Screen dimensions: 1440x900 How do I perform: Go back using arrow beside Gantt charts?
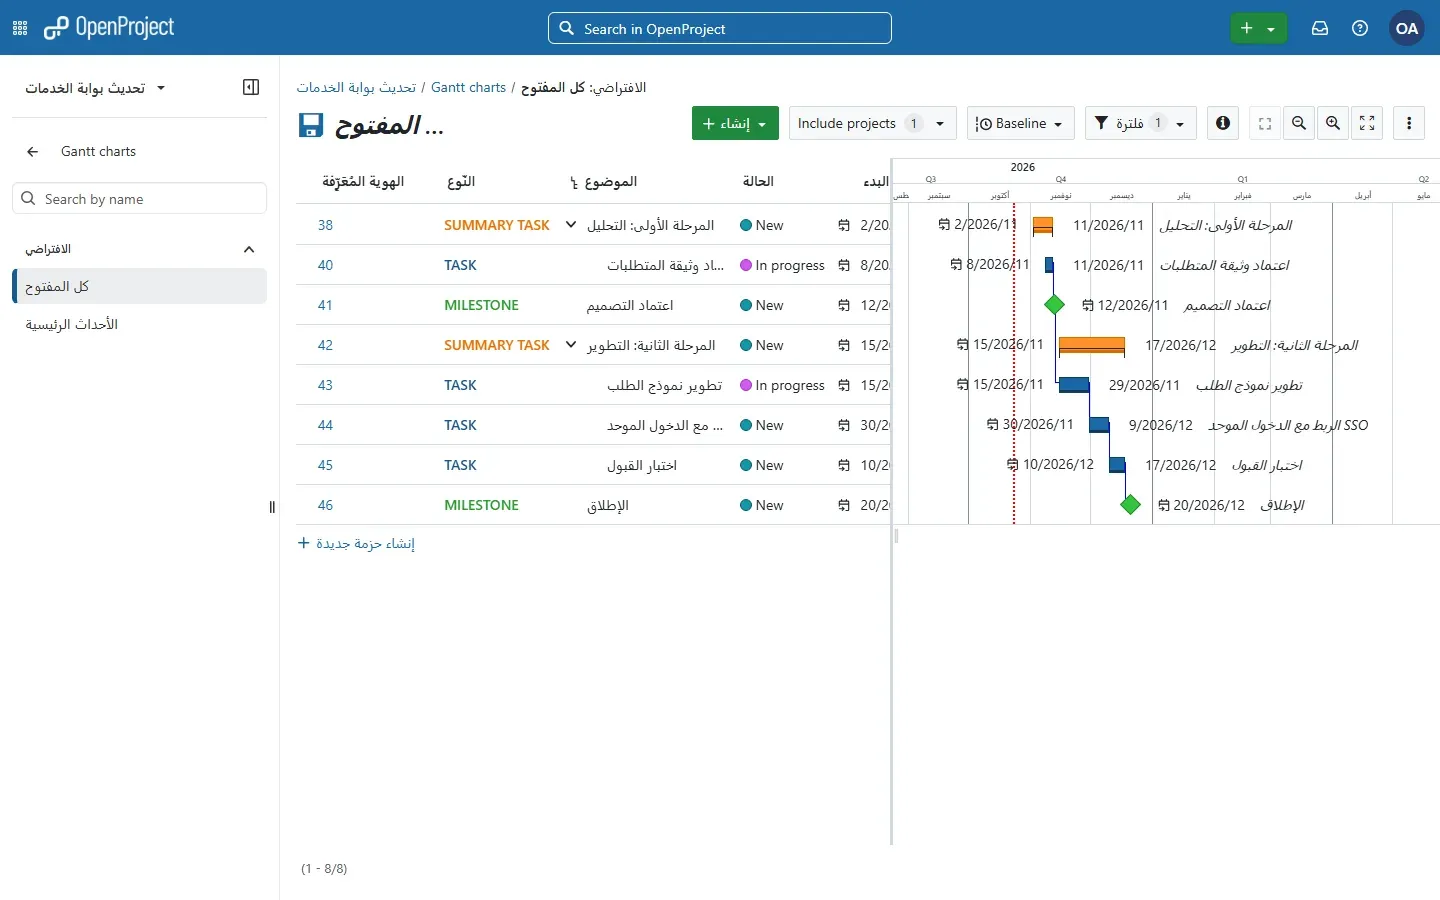click(x=33, y=152)
